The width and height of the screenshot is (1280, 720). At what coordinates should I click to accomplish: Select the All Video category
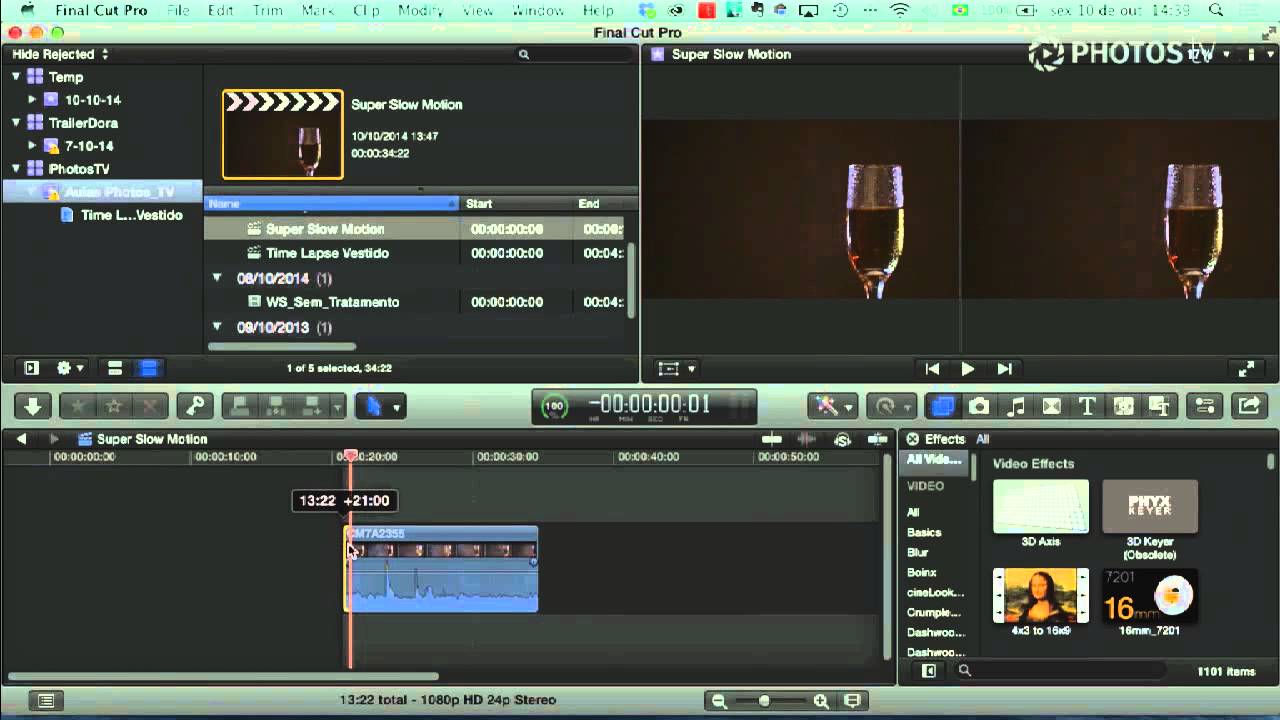tap(934, 460)
